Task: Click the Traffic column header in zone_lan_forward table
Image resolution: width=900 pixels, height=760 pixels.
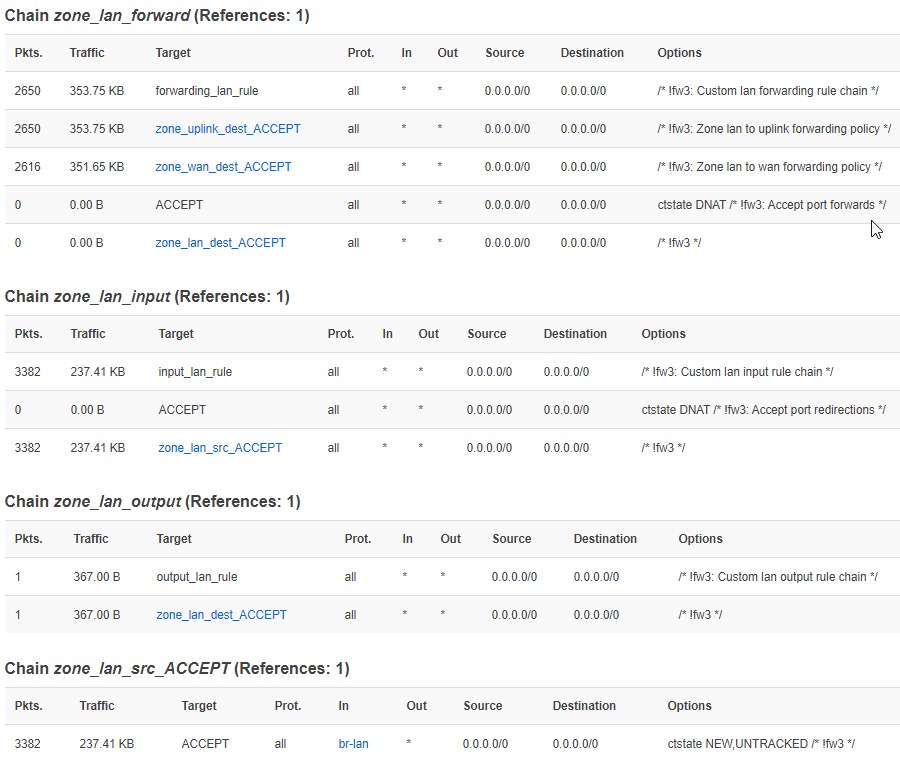Action: tap(87, 53)
